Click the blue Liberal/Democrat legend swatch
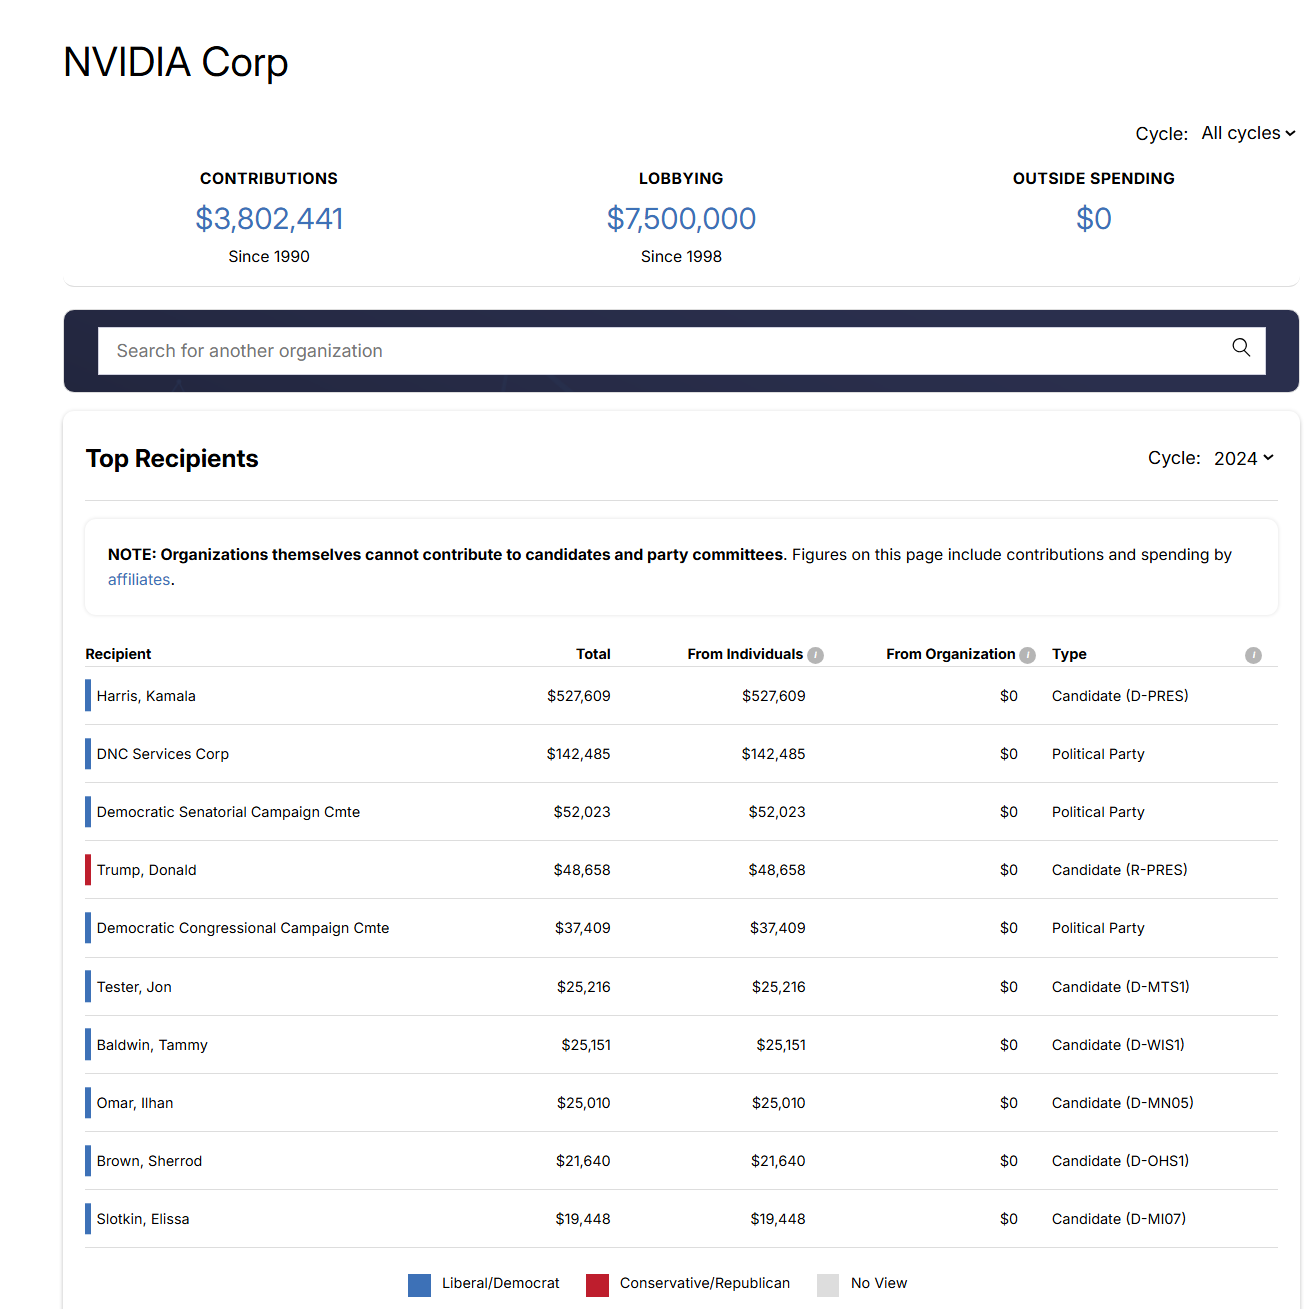 tap(420, 1285)
